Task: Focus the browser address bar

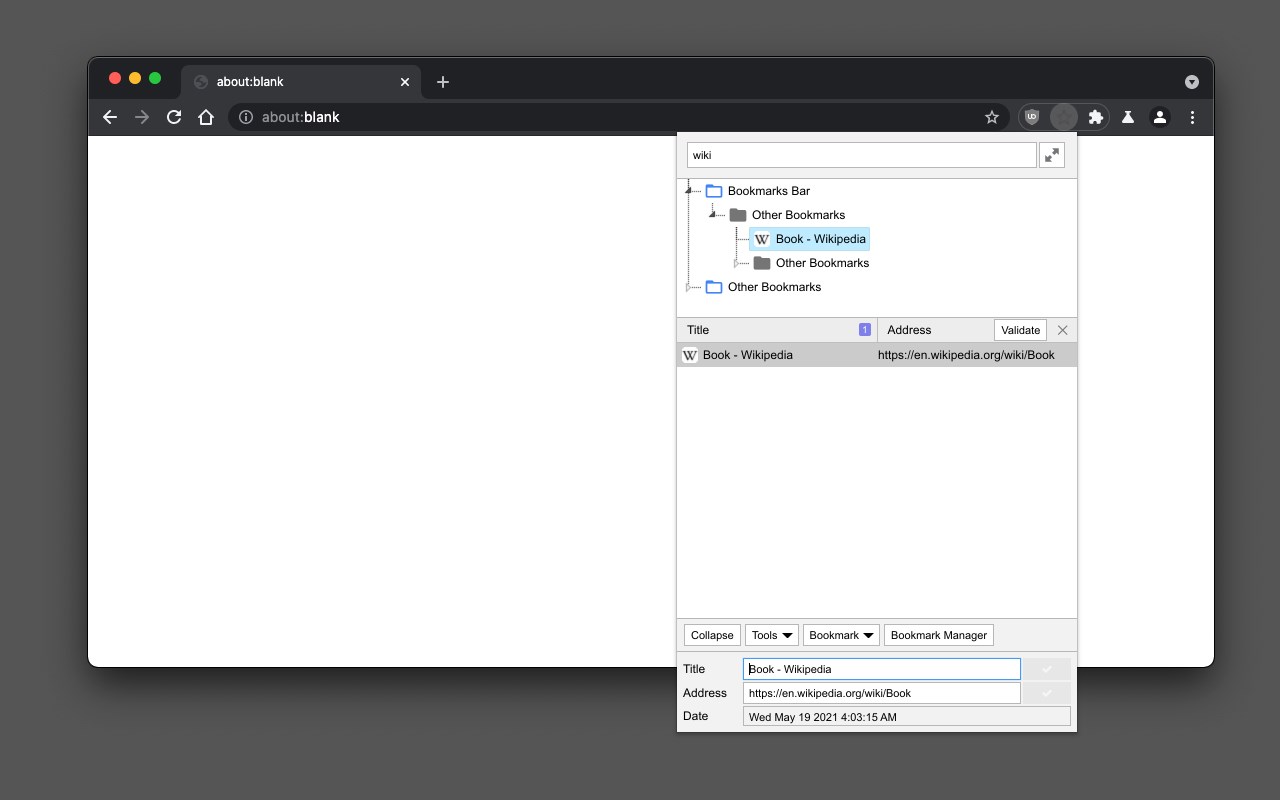Action: (620, 117)
